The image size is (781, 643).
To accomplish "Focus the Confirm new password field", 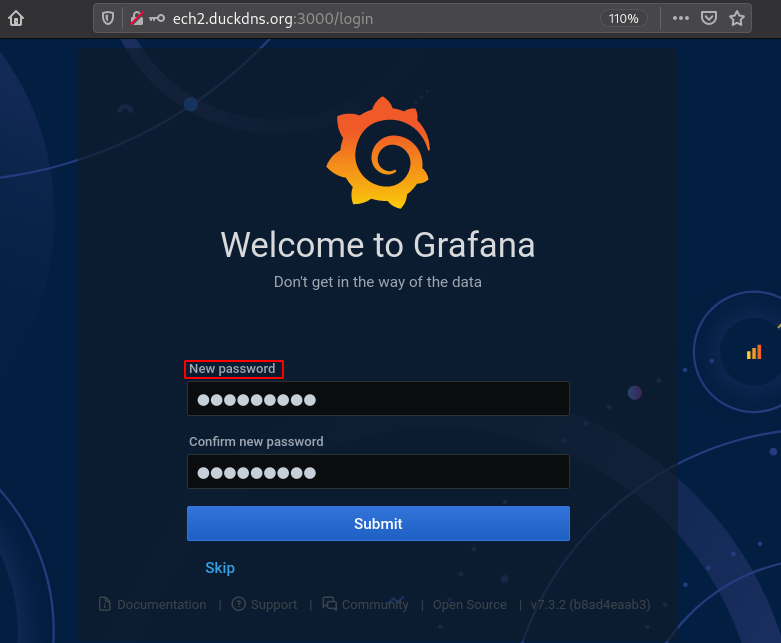I will (378, 471).
